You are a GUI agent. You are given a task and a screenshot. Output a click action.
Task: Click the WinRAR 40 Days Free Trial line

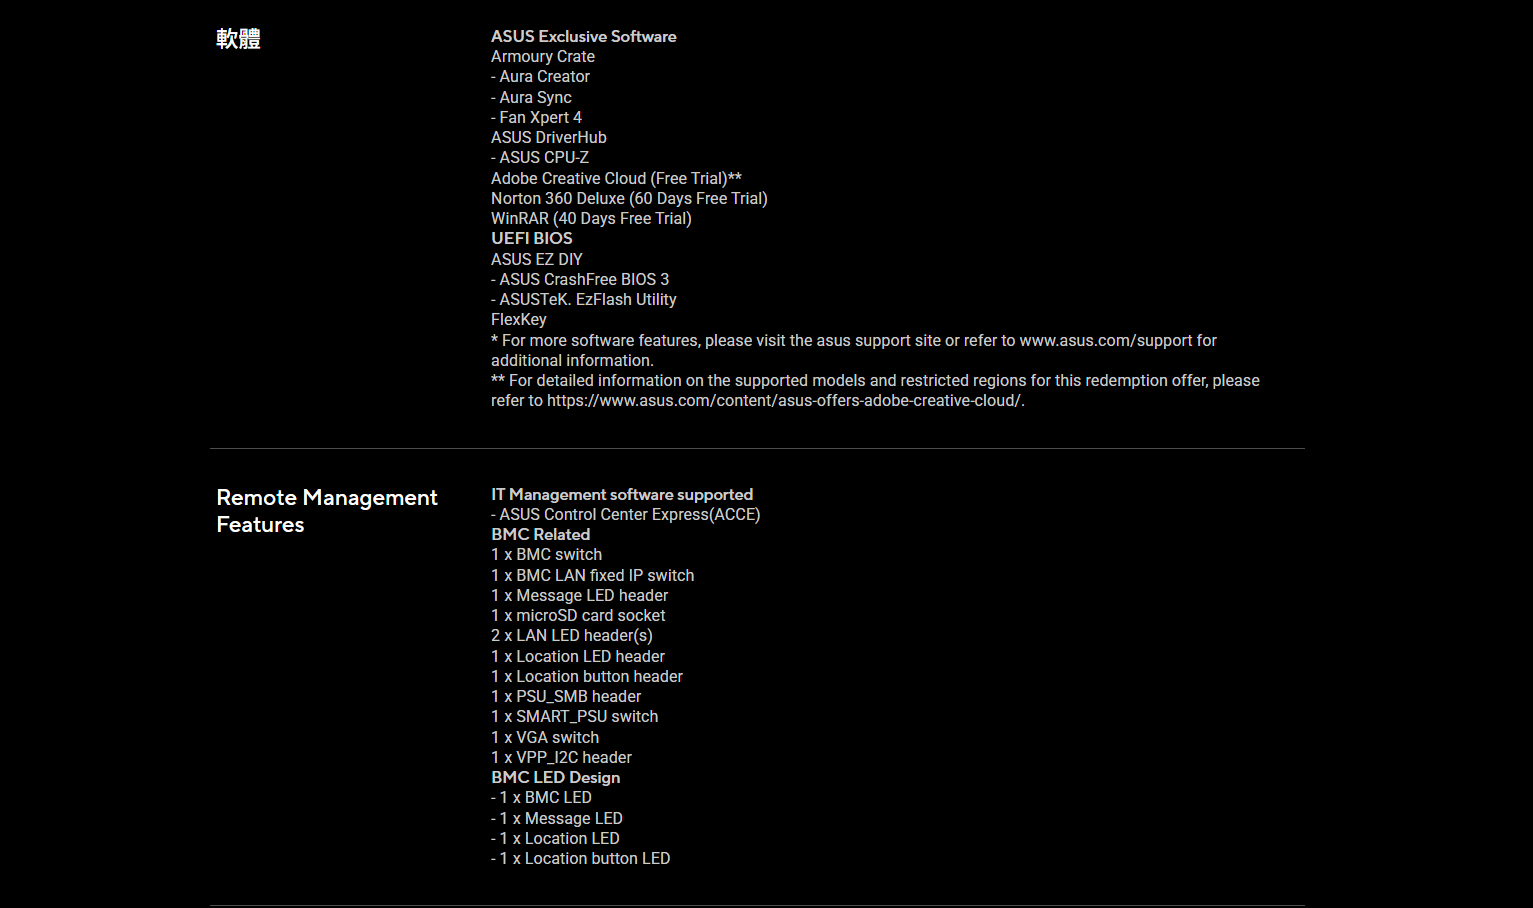point(591,219)
